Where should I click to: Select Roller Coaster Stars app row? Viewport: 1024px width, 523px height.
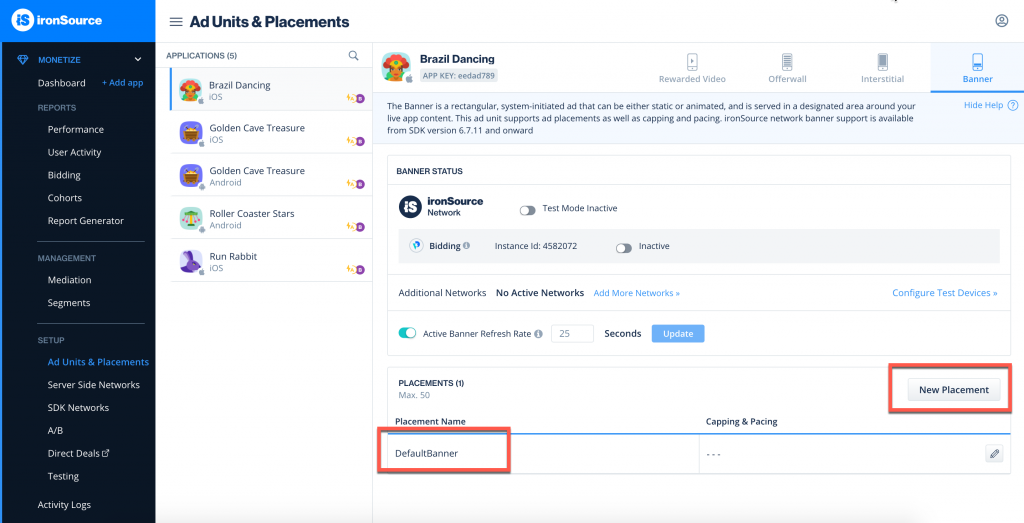click(271, 219)
